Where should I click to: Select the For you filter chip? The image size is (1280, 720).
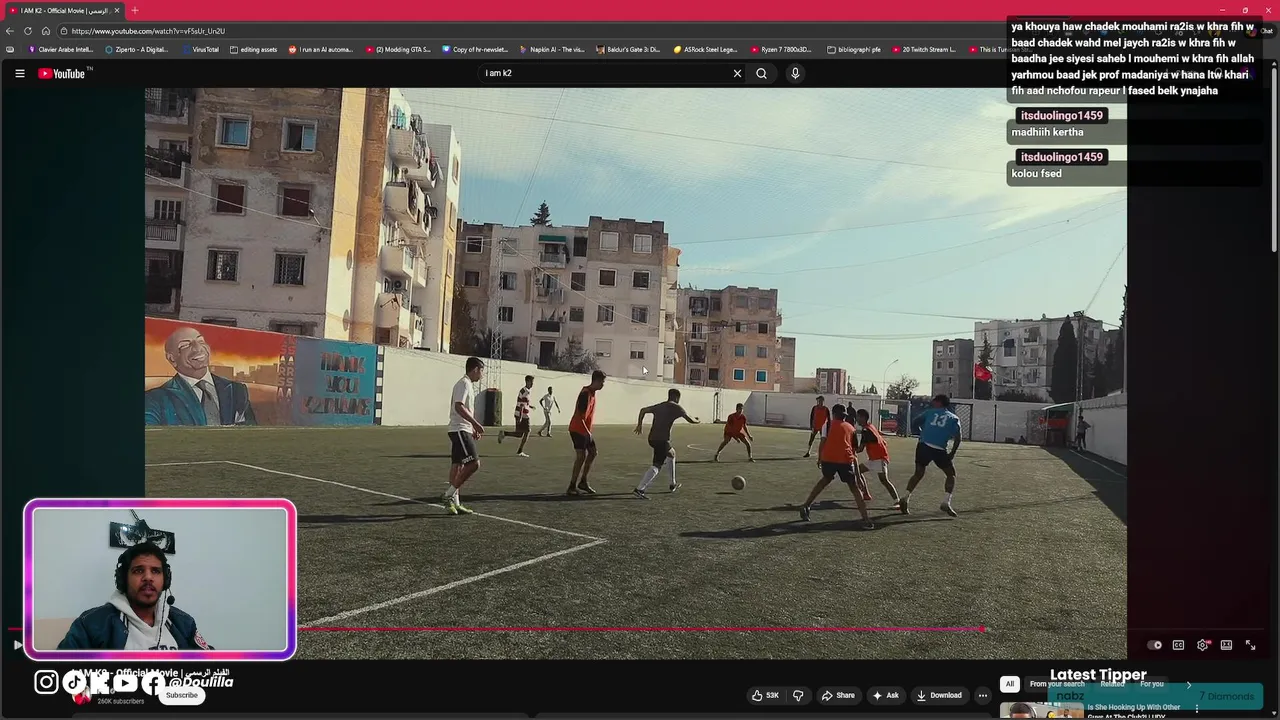(x=1152, y=684)
